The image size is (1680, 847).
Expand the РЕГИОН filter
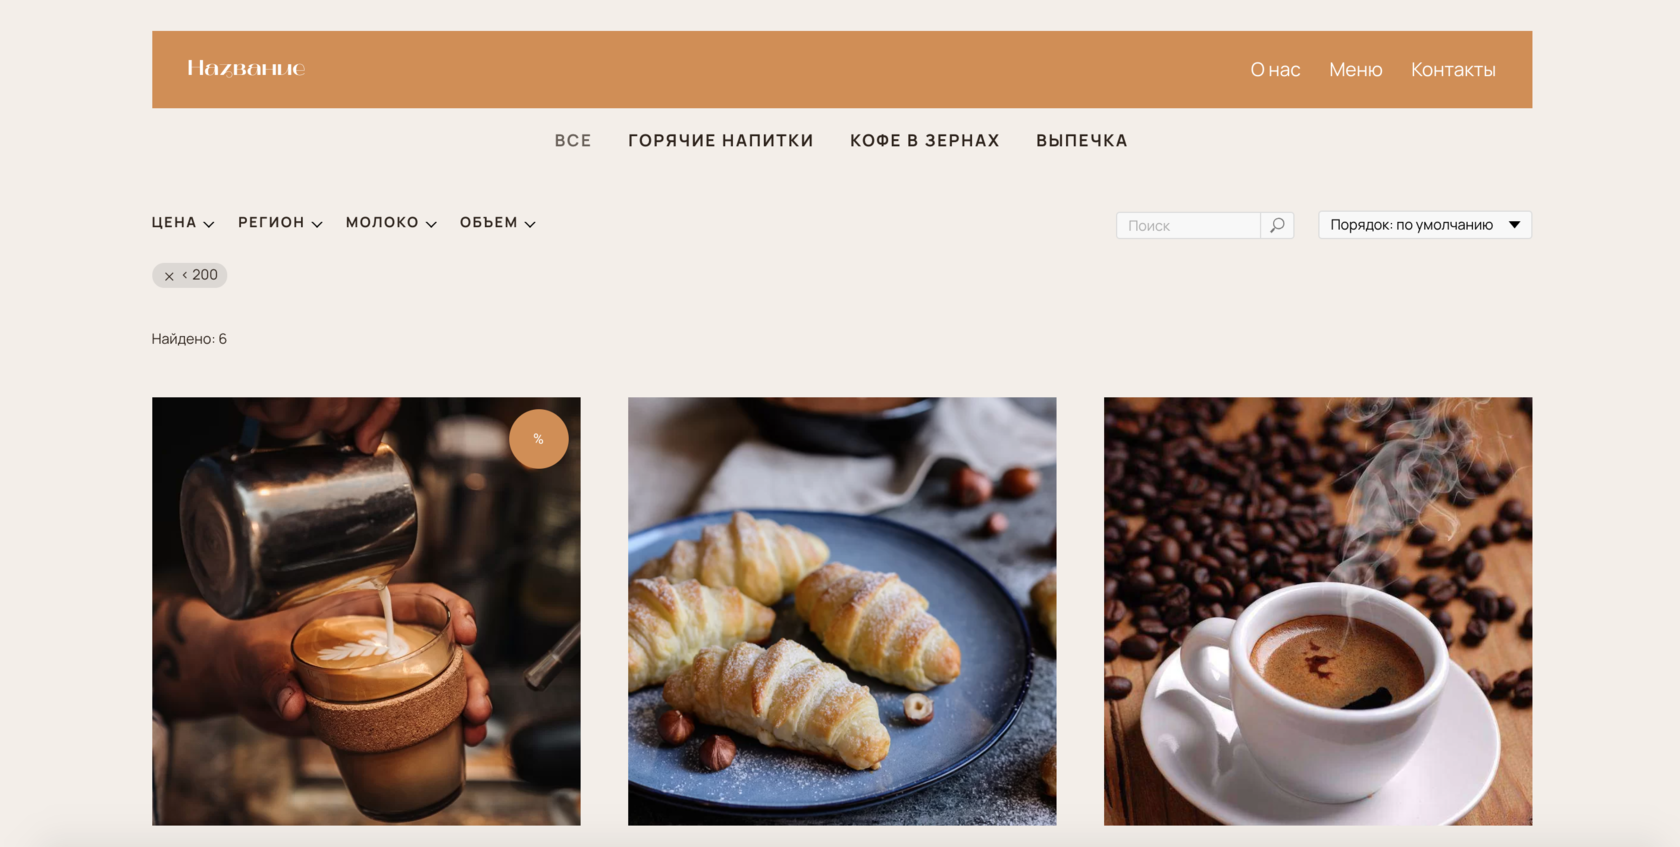coord(280,223)
